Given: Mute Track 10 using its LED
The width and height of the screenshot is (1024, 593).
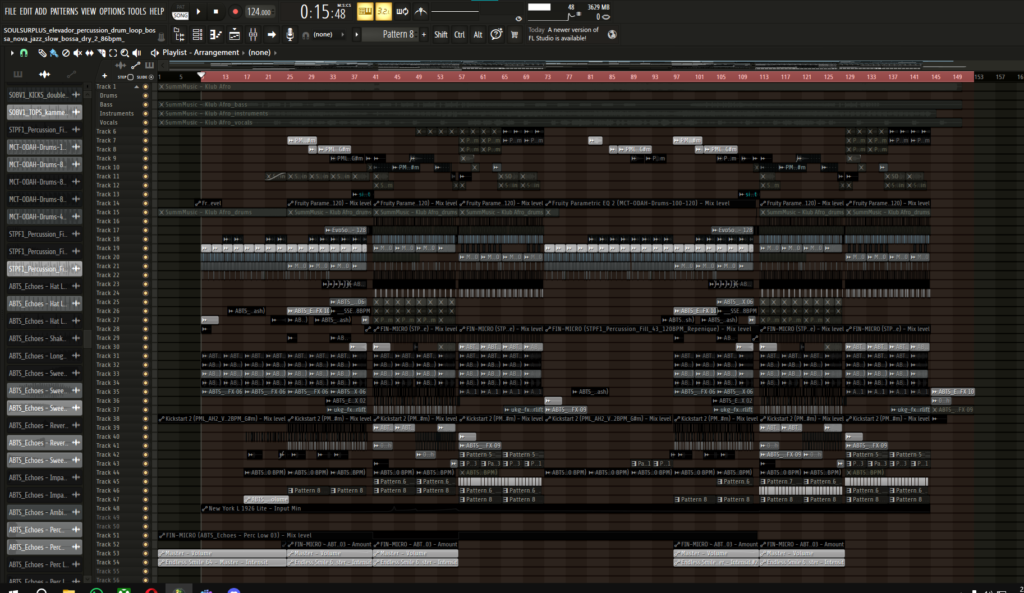Looking at the screenshot, I should (x=146, y=167).
